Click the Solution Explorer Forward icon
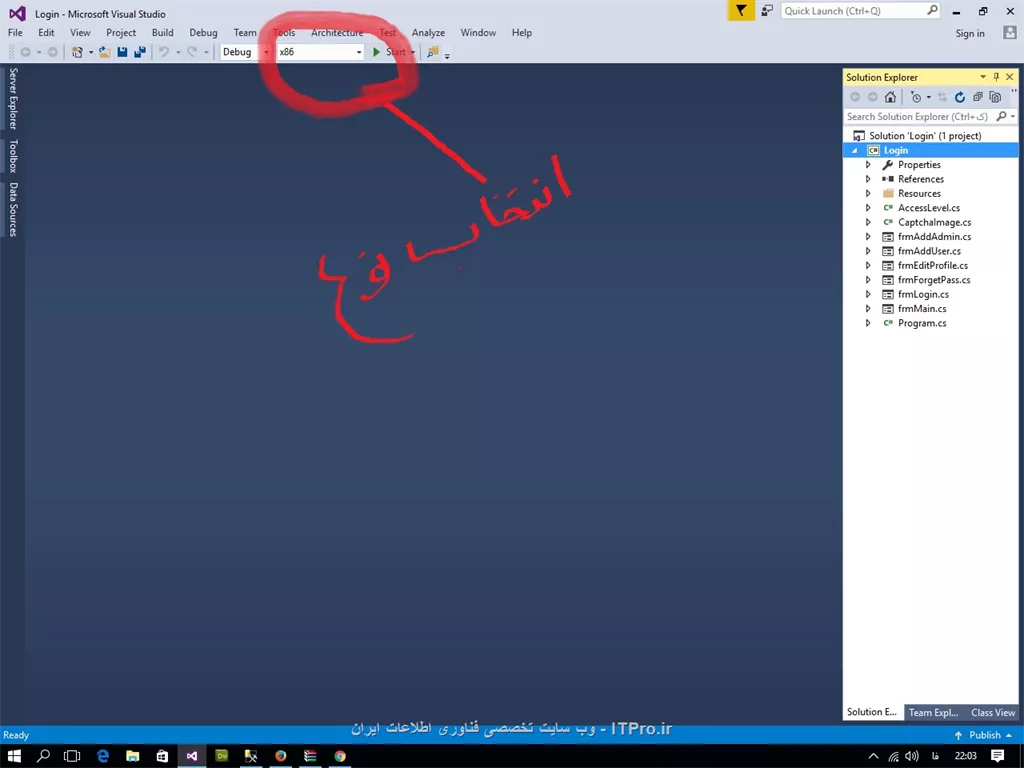 [872, 97]
